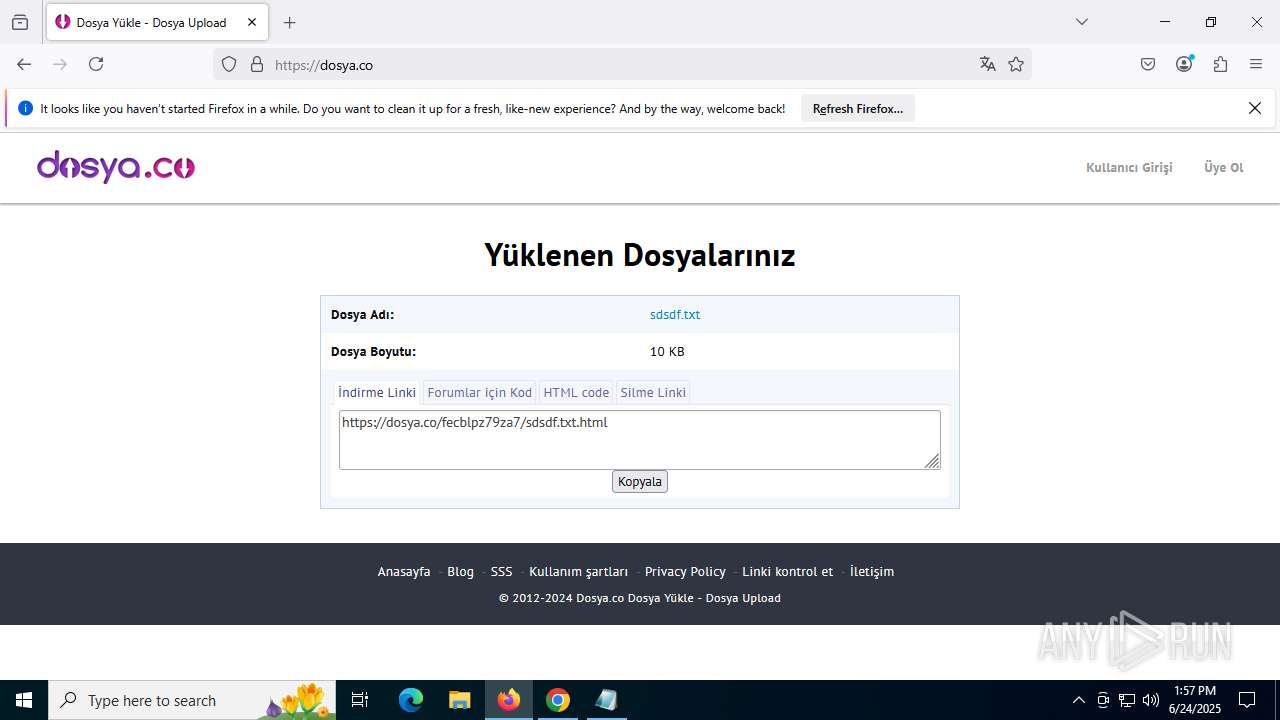Open File Explorer from taskbar
The height and width of the screenshot is (720, 1280).
pos(459,700)
